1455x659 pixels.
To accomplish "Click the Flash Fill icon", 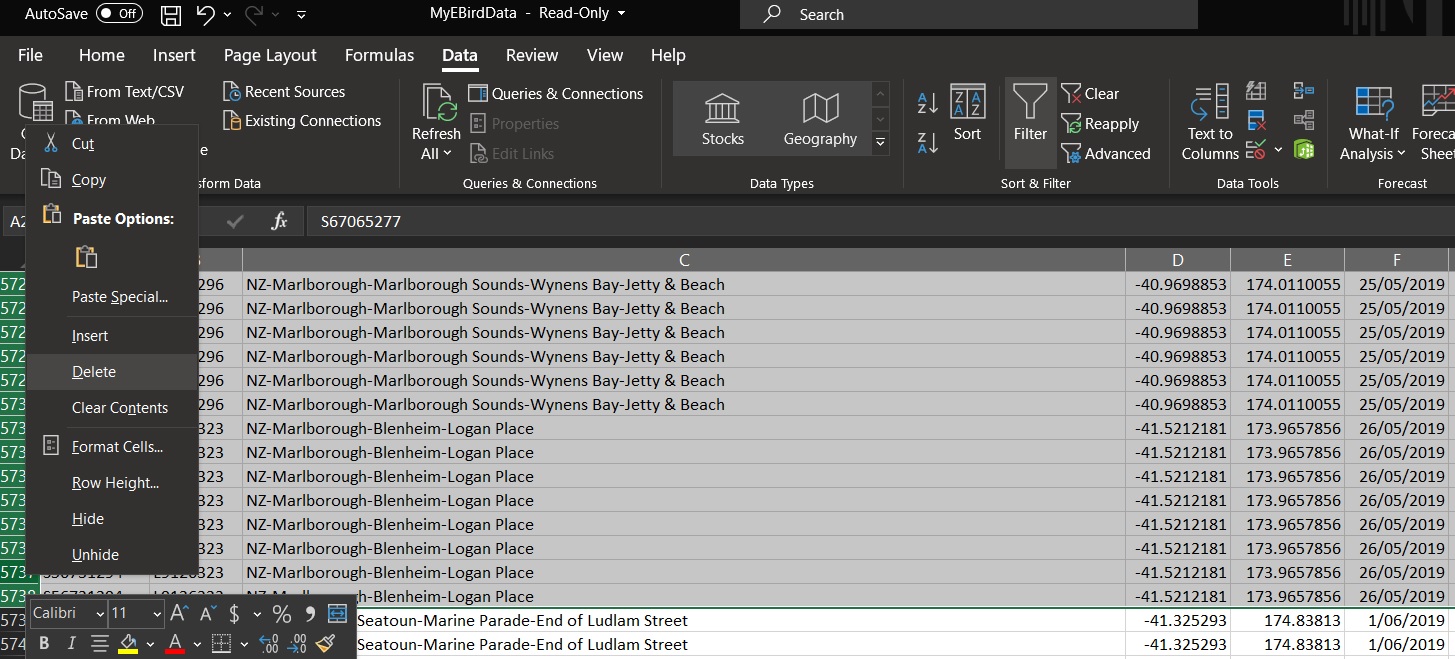I will tap(1257, 92).
